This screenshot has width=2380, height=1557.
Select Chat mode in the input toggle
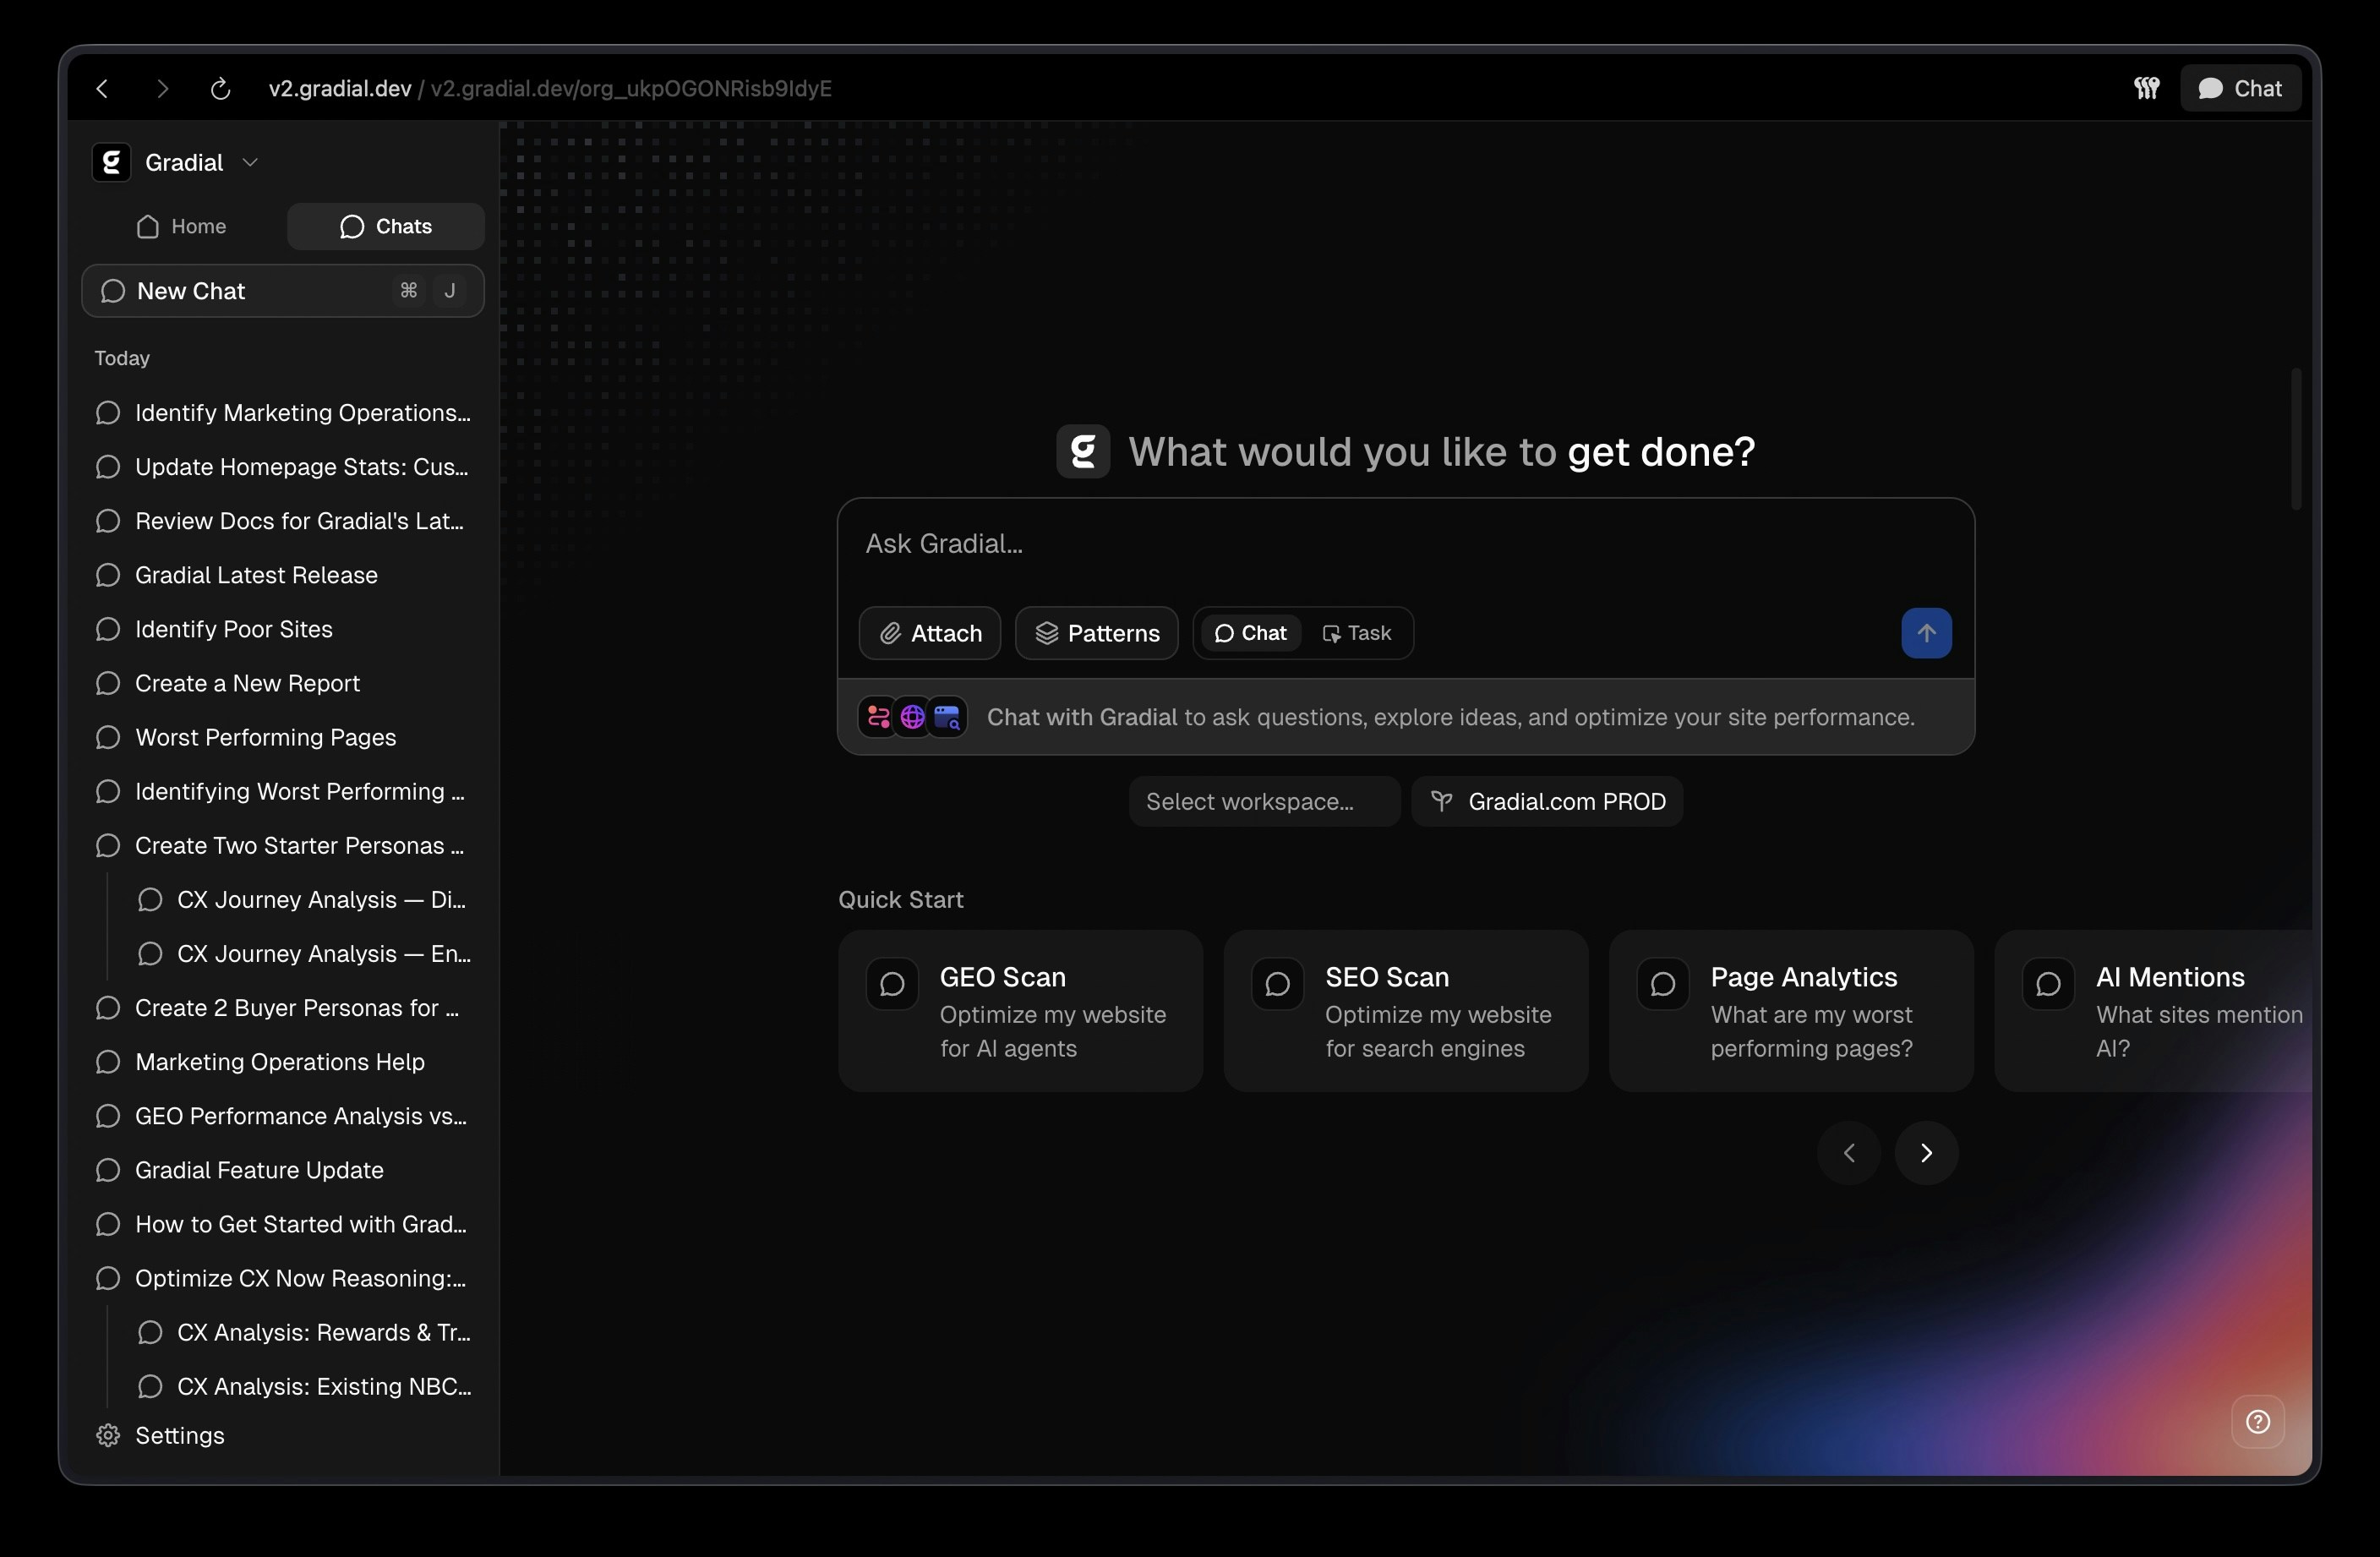[1250, 633]
